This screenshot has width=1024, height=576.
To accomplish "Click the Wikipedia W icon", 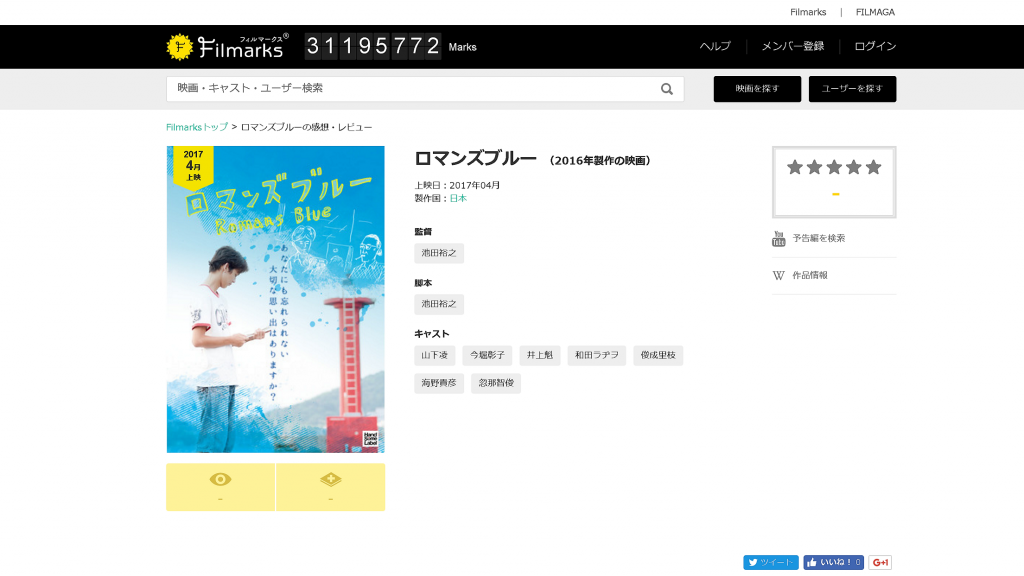I will coord(778,276).
